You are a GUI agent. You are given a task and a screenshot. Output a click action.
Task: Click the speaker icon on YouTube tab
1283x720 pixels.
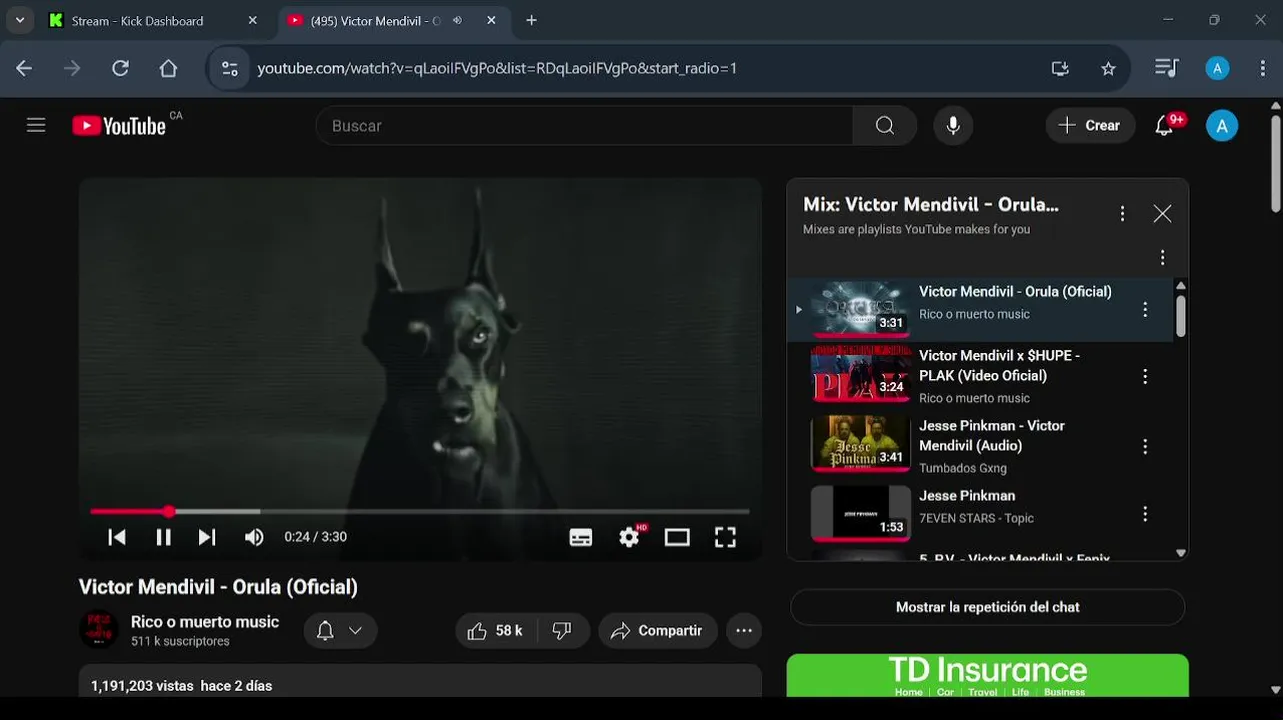click(x=457, y=20)
